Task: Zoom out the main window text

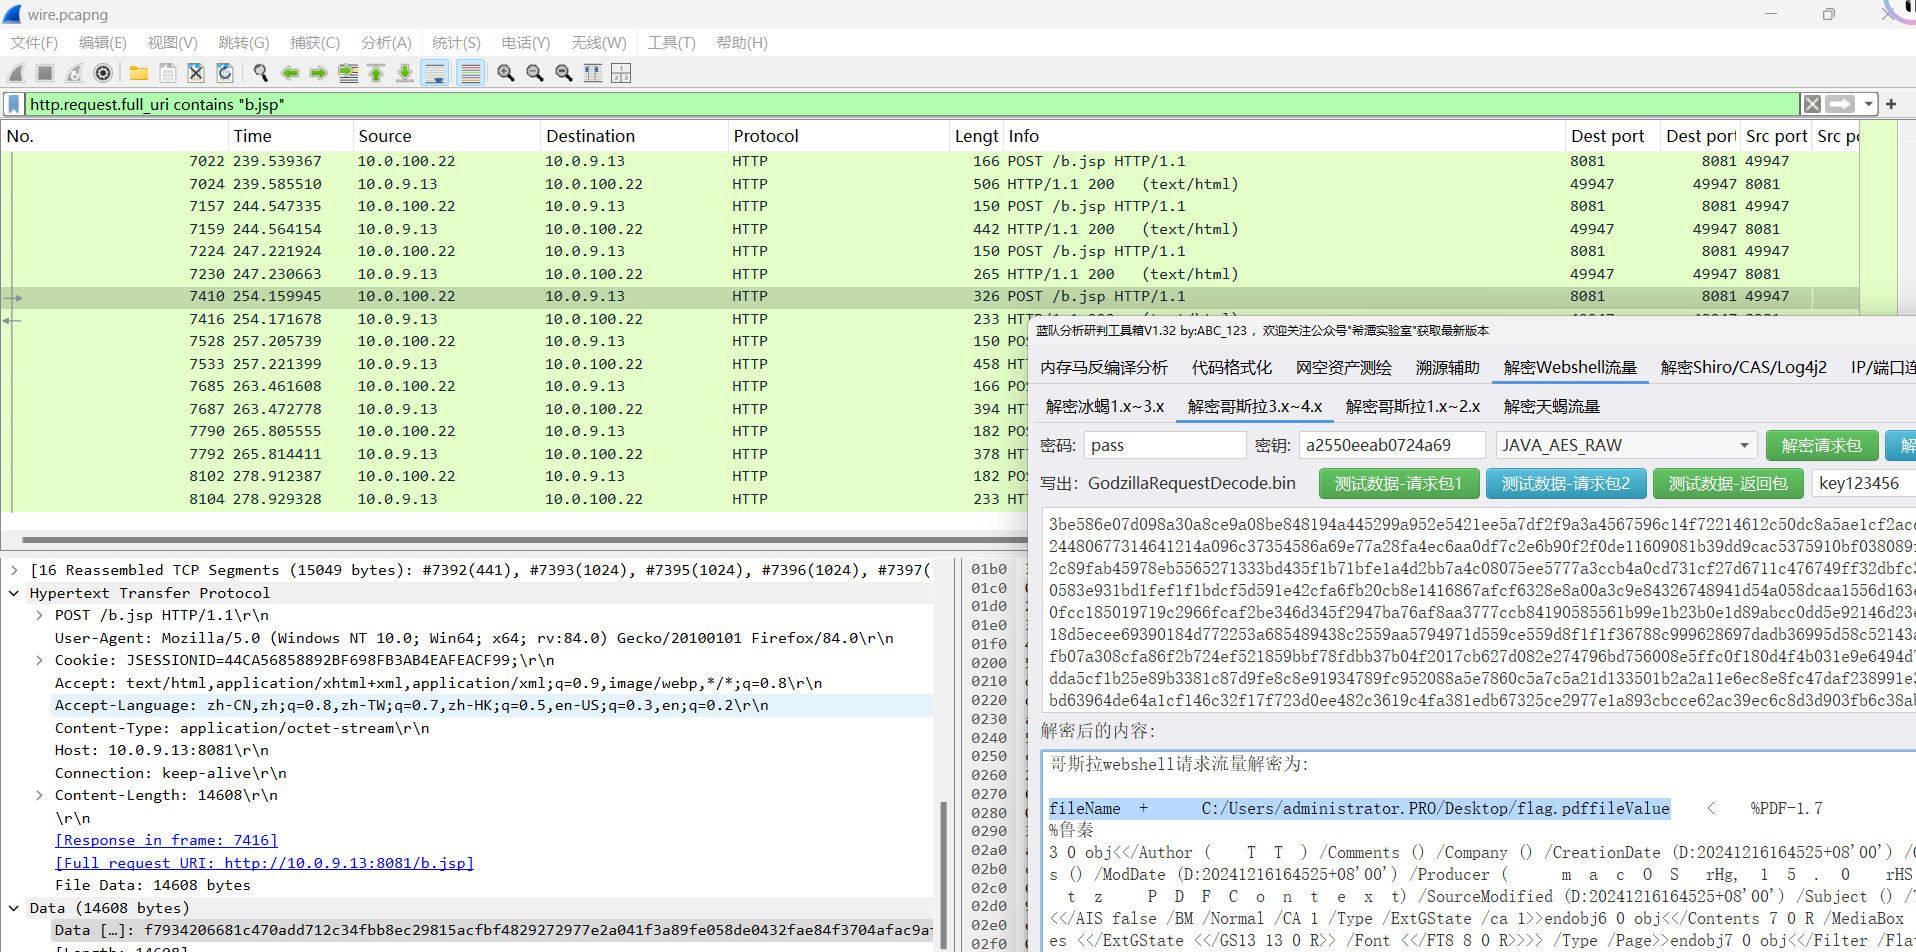Action: click(x=535, y=73)
